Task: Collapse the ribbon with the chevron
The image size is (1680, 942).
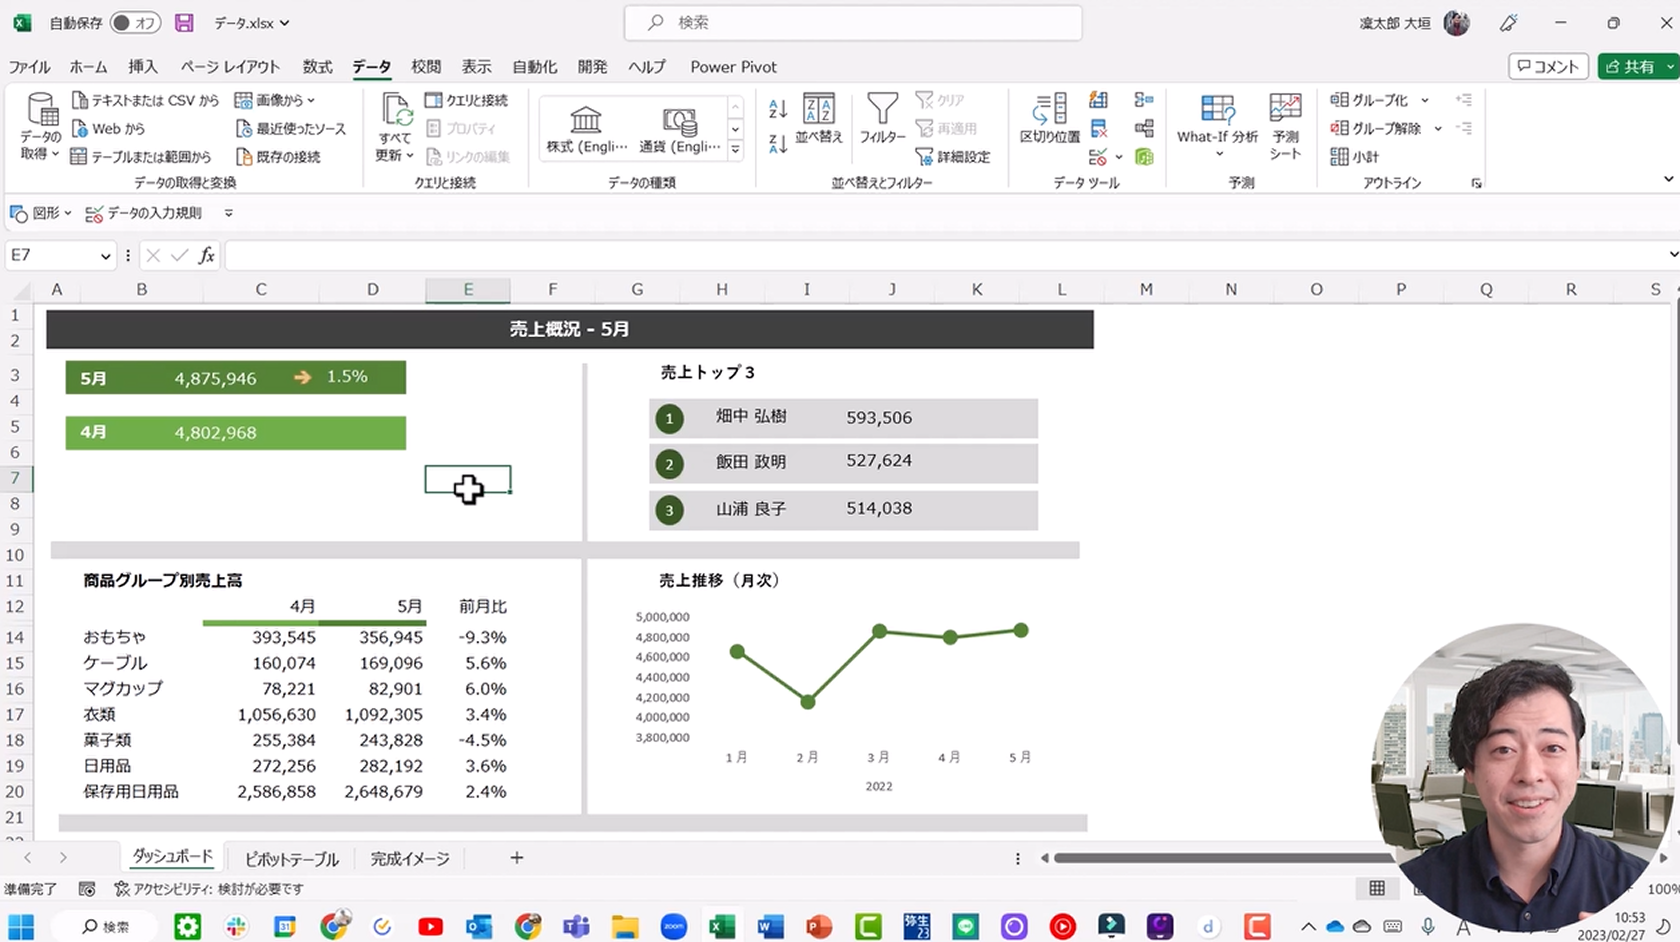Action: click(x=1668, y=179)
